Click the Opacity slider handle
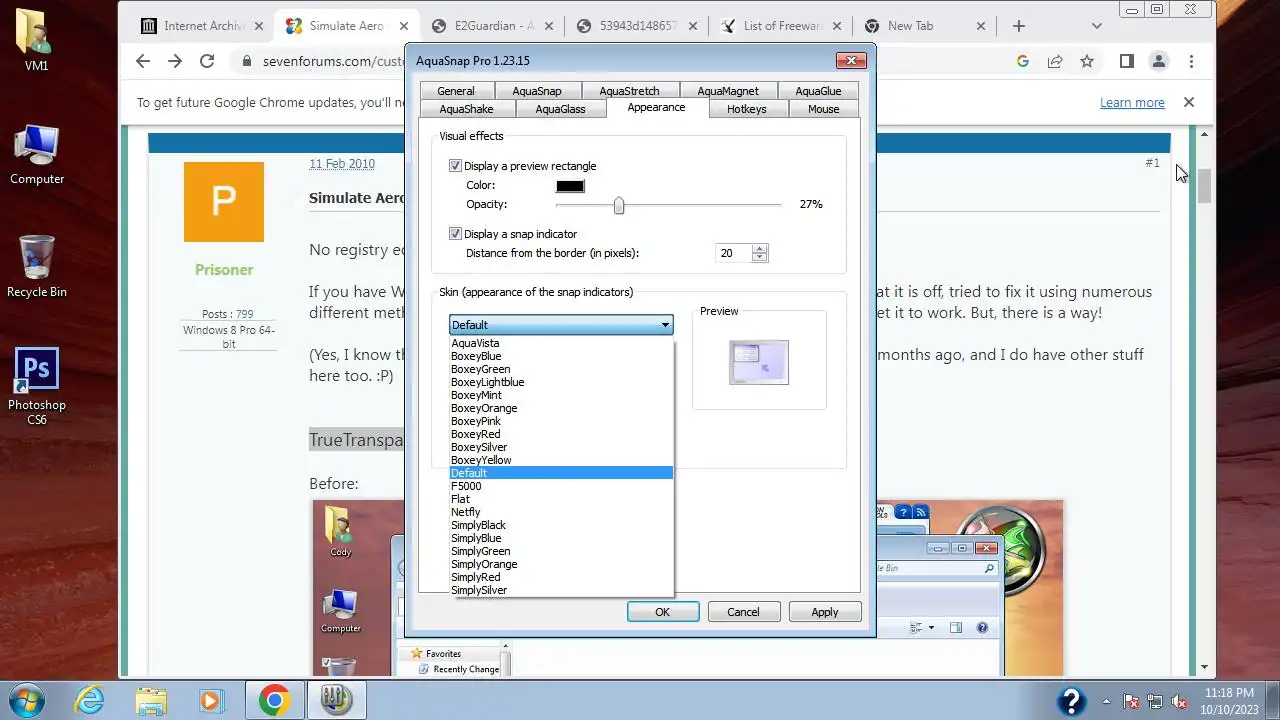The width and height of the screenshot is (1280, 720). (619, 205)
